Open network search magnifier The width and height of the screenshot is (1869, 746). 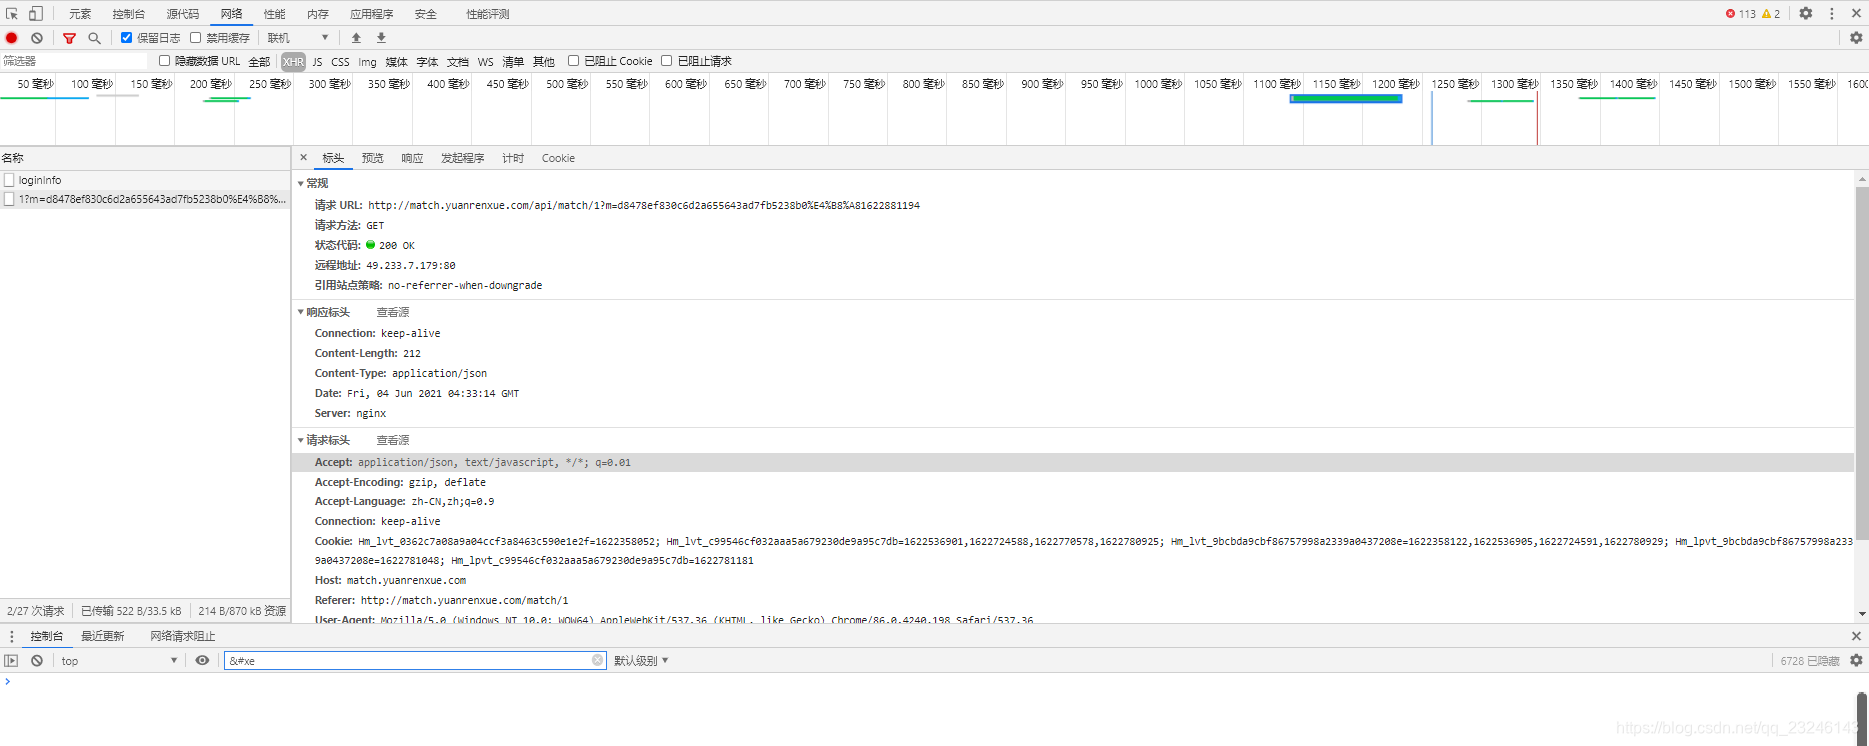click(94, 38)
